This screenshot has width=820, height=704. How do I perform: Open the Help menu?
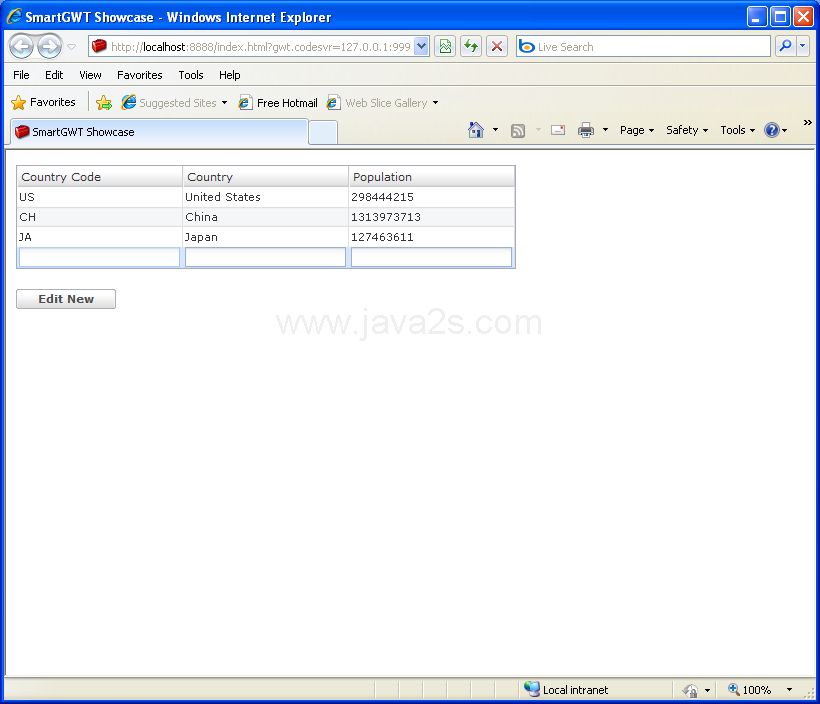(230, 75)
